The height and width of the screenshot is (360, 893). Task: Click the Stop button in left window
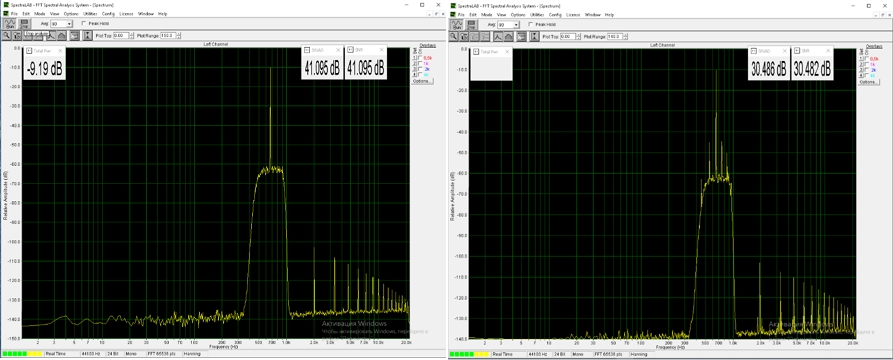click(24, 24)
